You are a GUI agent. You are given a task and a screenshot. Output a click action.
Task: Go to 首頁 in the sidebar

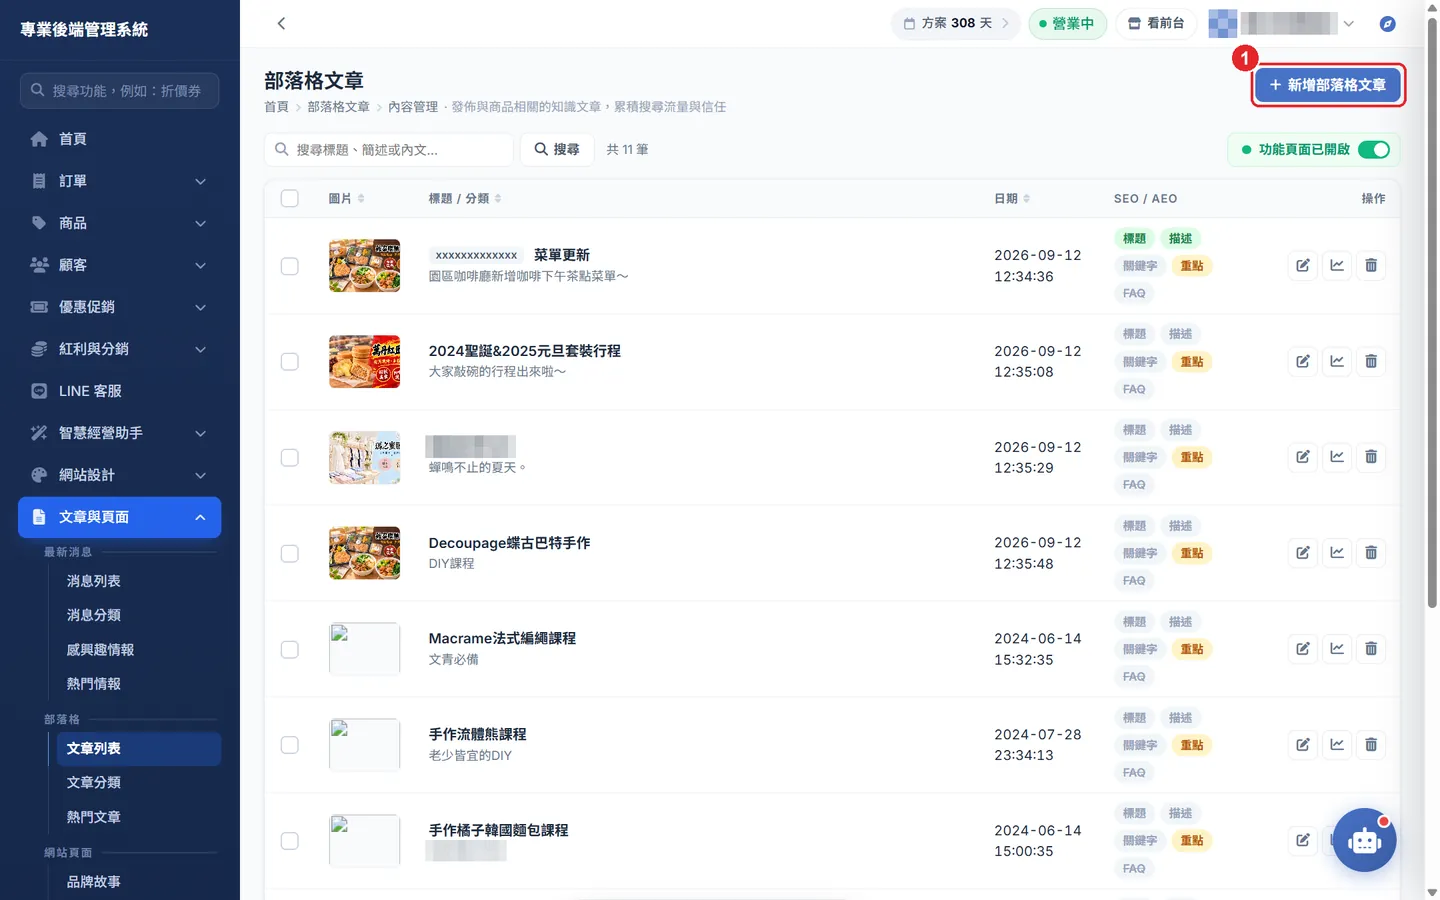120,139
